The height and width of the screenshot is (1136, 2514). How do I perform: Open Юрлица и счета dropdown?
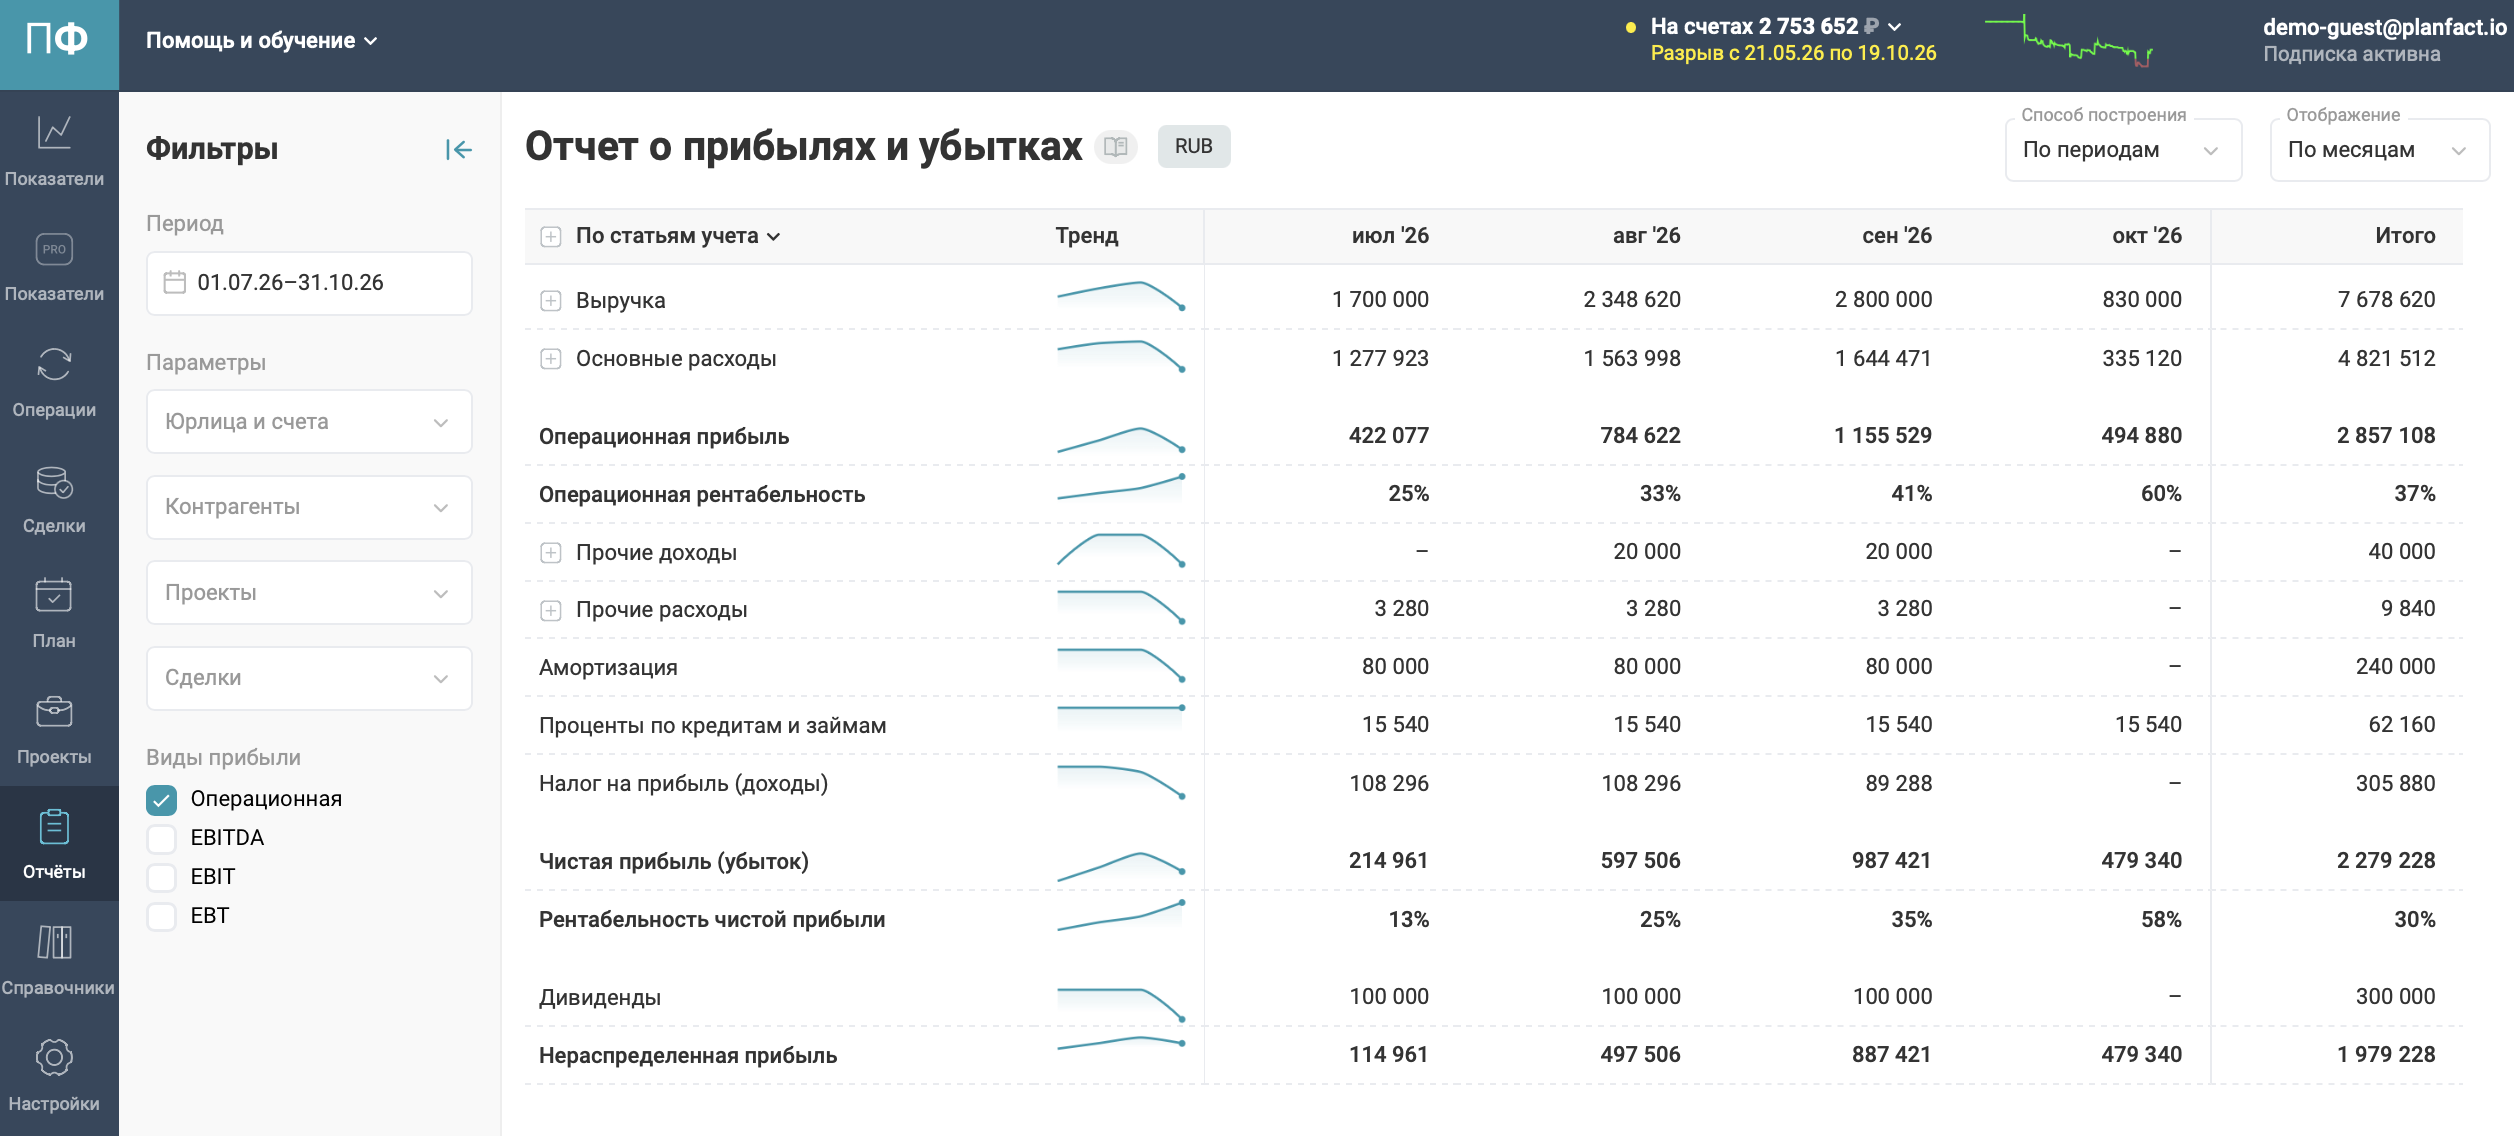[x=309, y=422]
